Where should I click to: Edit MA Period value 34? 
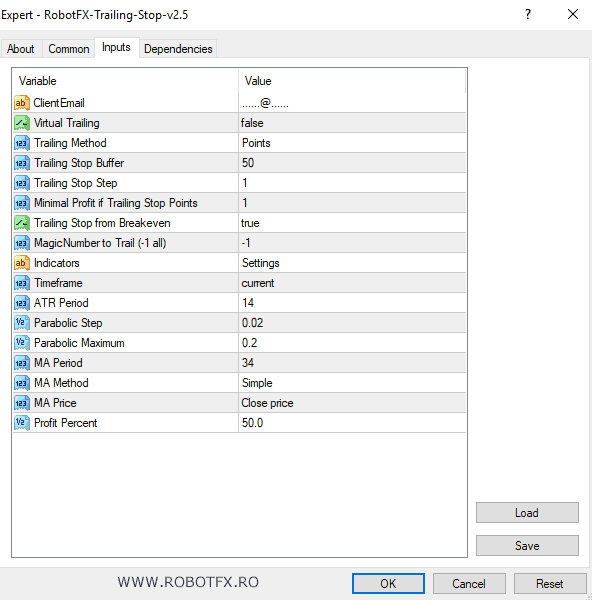(x=352, y=363)
